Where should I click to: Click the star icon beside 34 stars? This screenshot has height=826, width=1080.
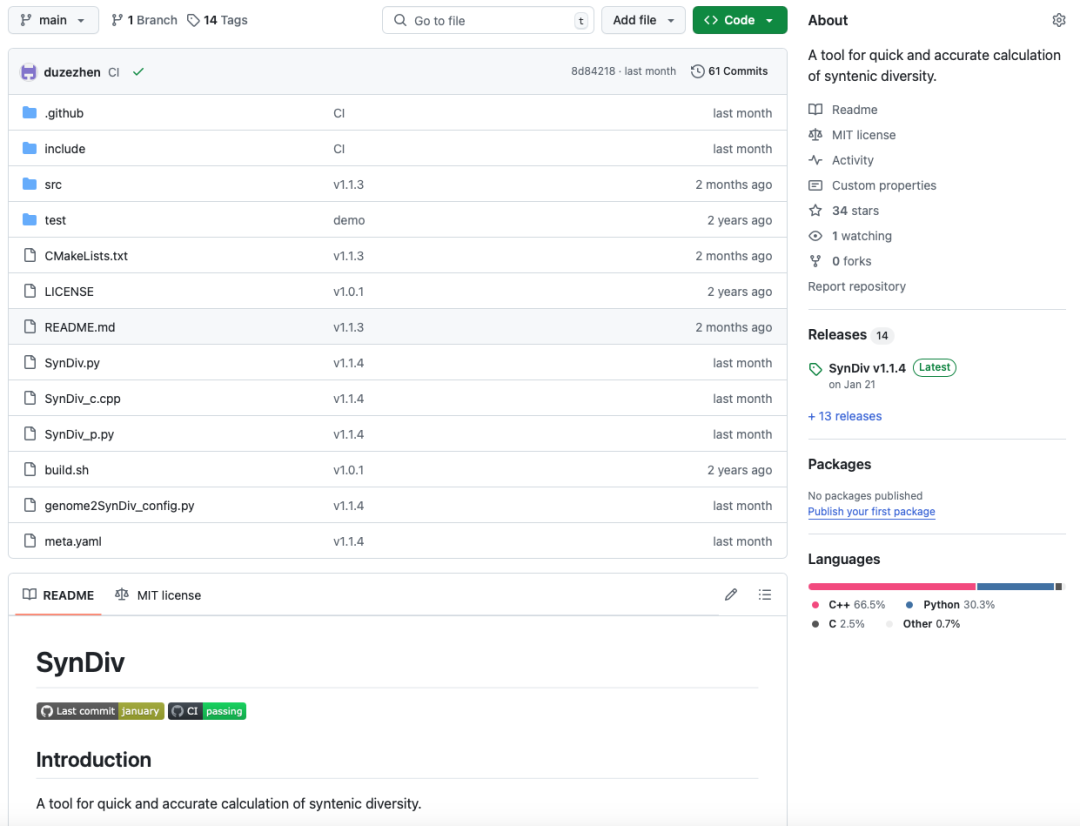click(x=815, y=211)
